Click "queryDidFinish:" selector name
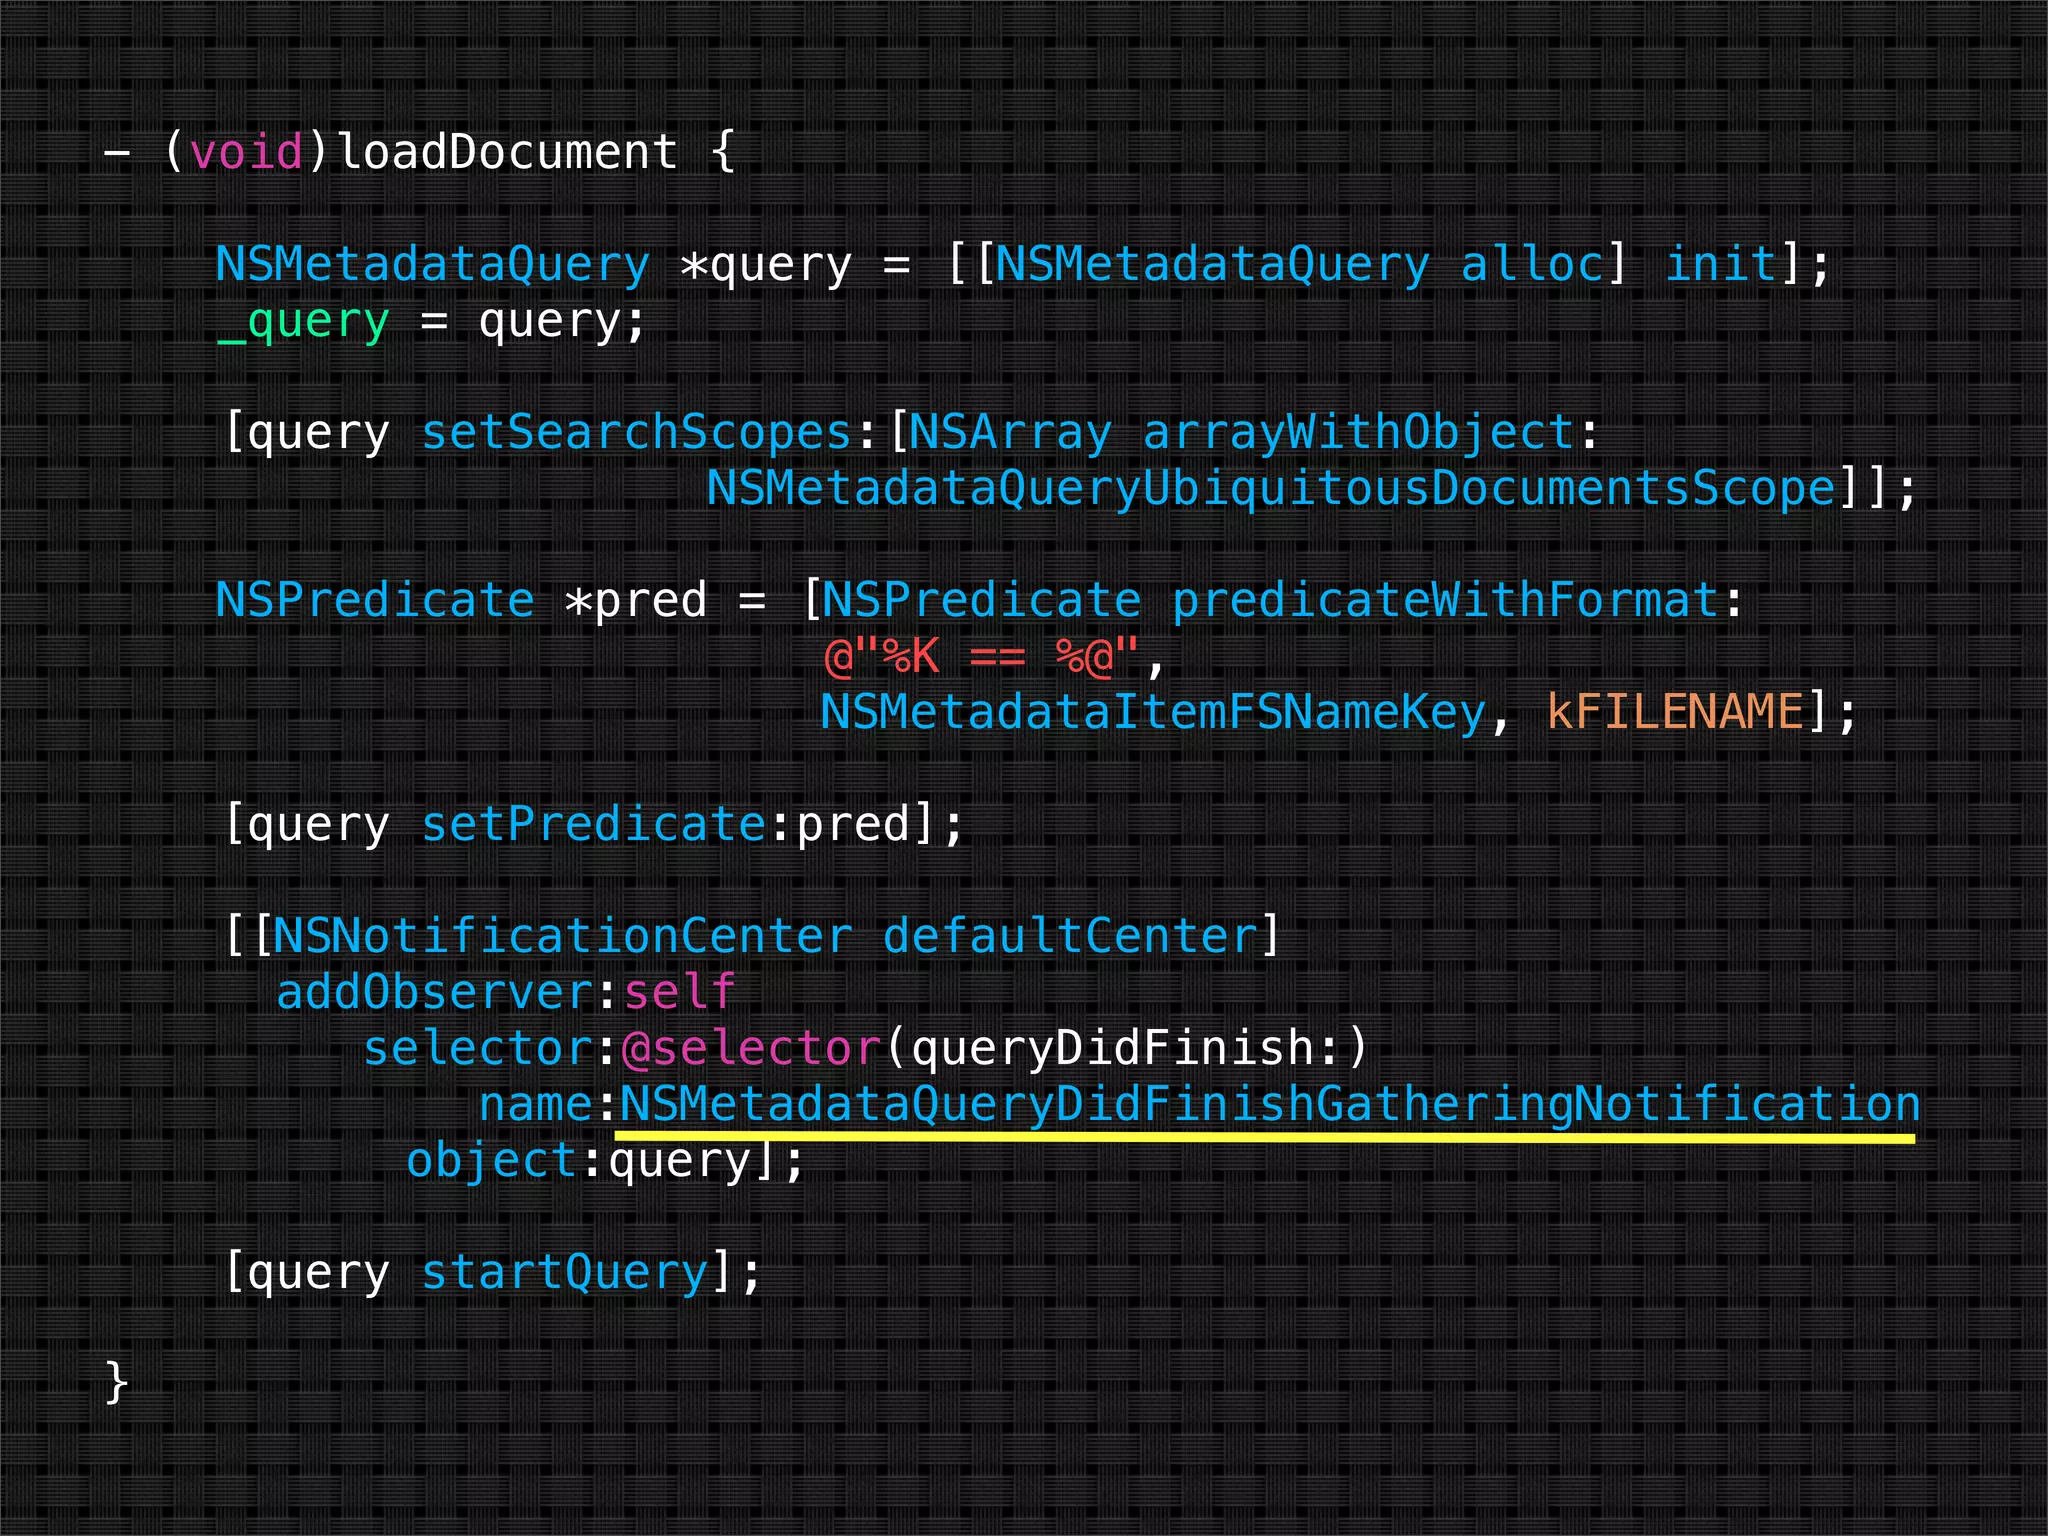Screen dimensions: 2048x1536 click(x=1126, y=1049)
